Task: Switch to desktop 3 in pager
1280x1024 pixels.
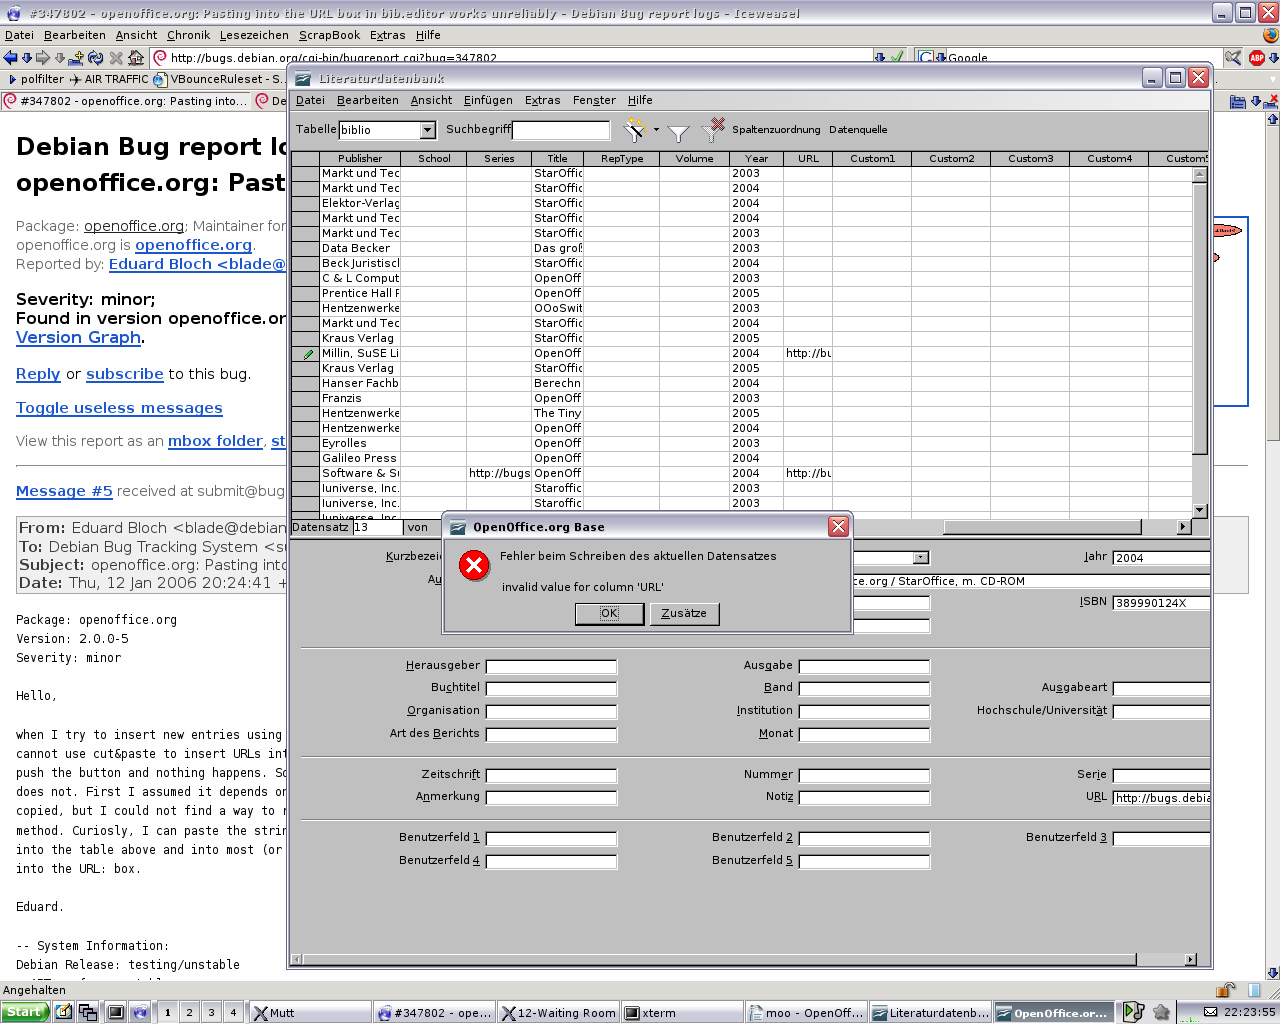Action: [211, 1012]
